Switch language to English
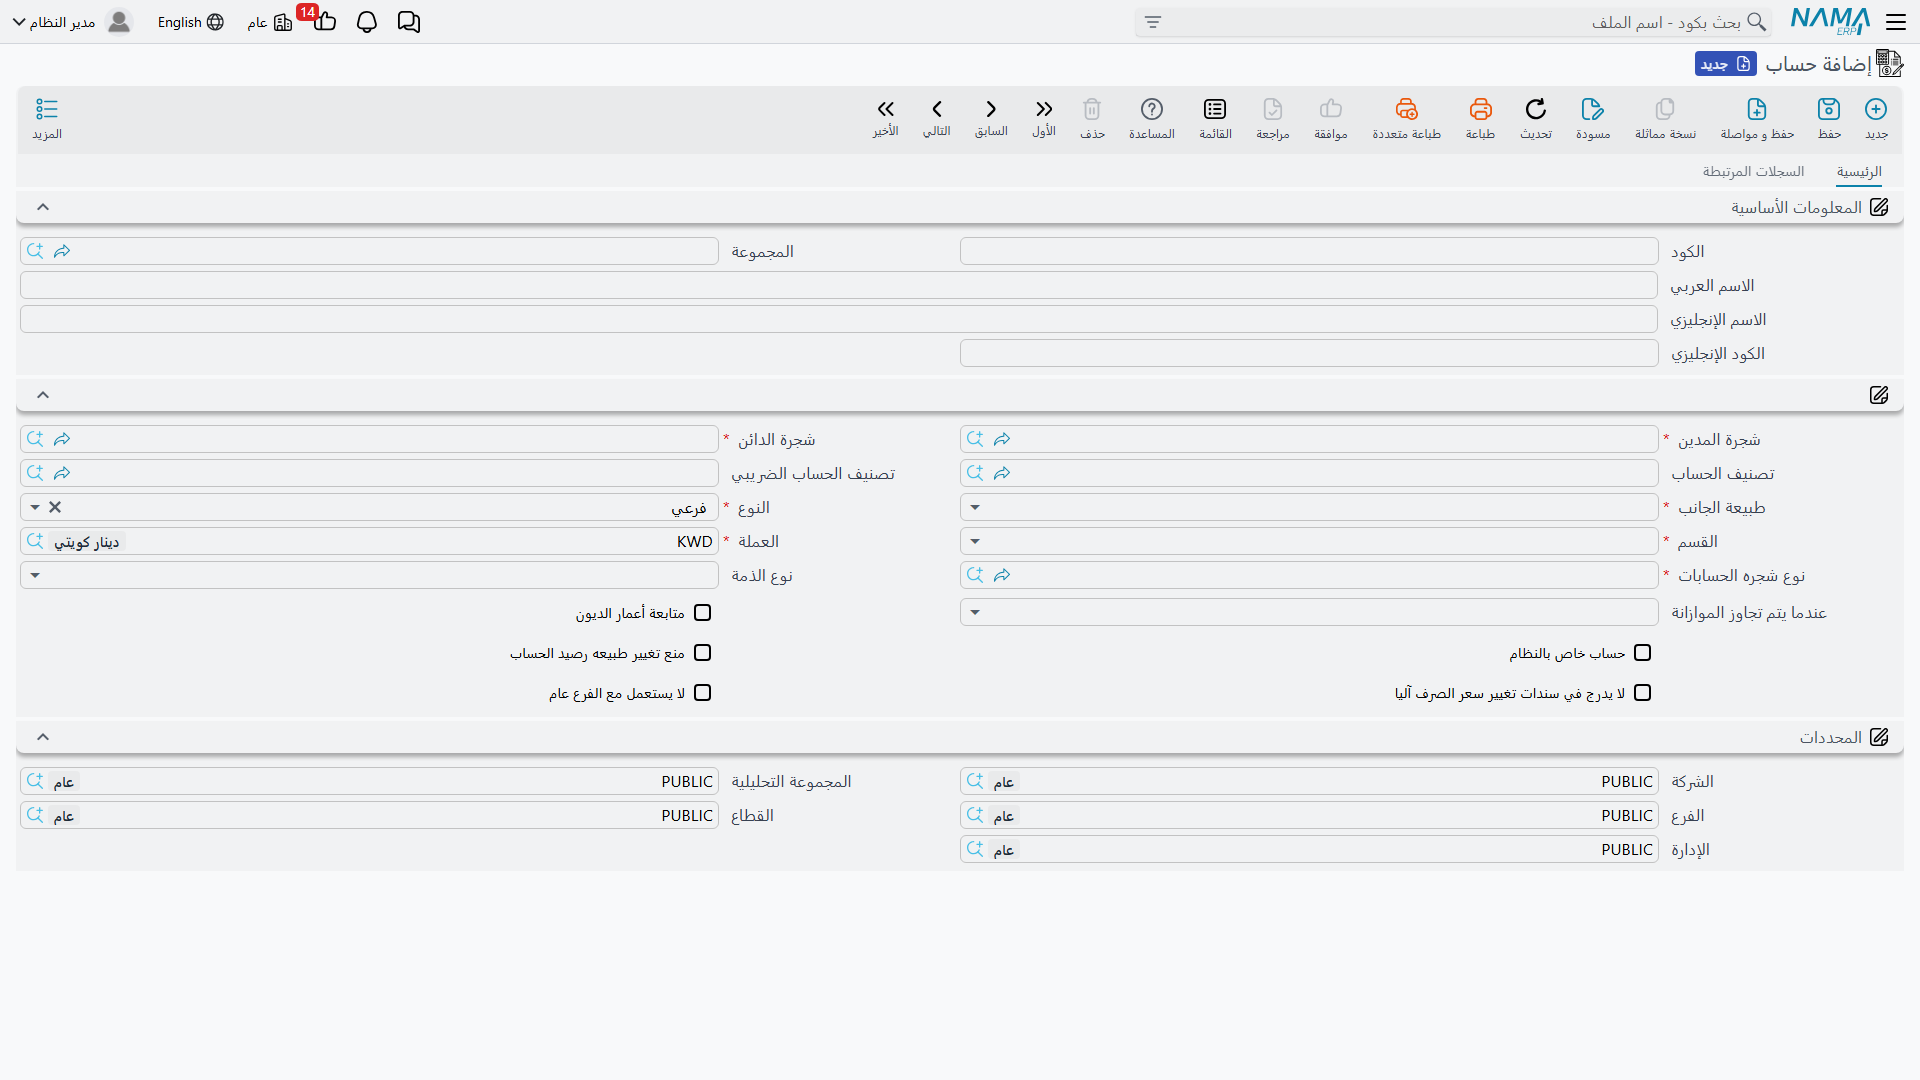Image resolution: width=1920 pixels, height=1080 pixels. click(190, 22)
